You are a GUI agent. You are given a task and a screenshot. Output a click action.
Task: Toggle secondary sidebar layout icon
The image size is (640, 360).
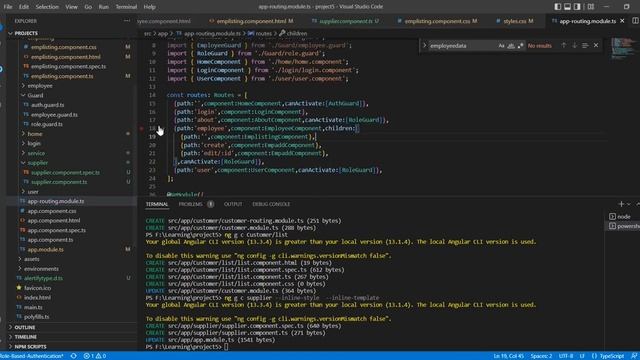pyautogui.click(x=577, y=7)
